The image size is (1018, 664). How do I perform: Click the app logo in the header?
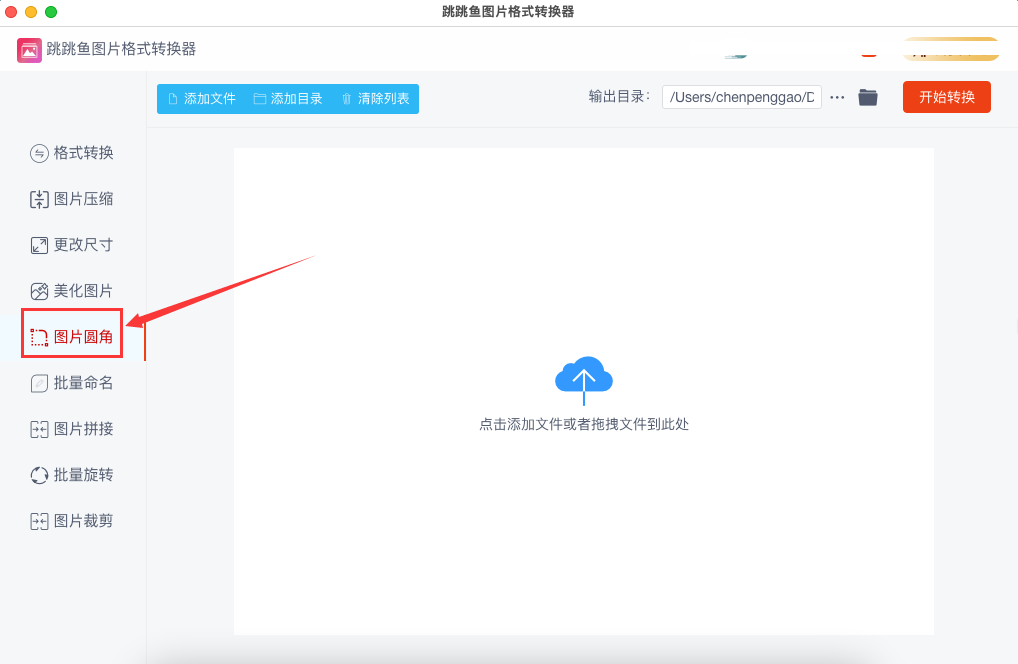point(29,50)
